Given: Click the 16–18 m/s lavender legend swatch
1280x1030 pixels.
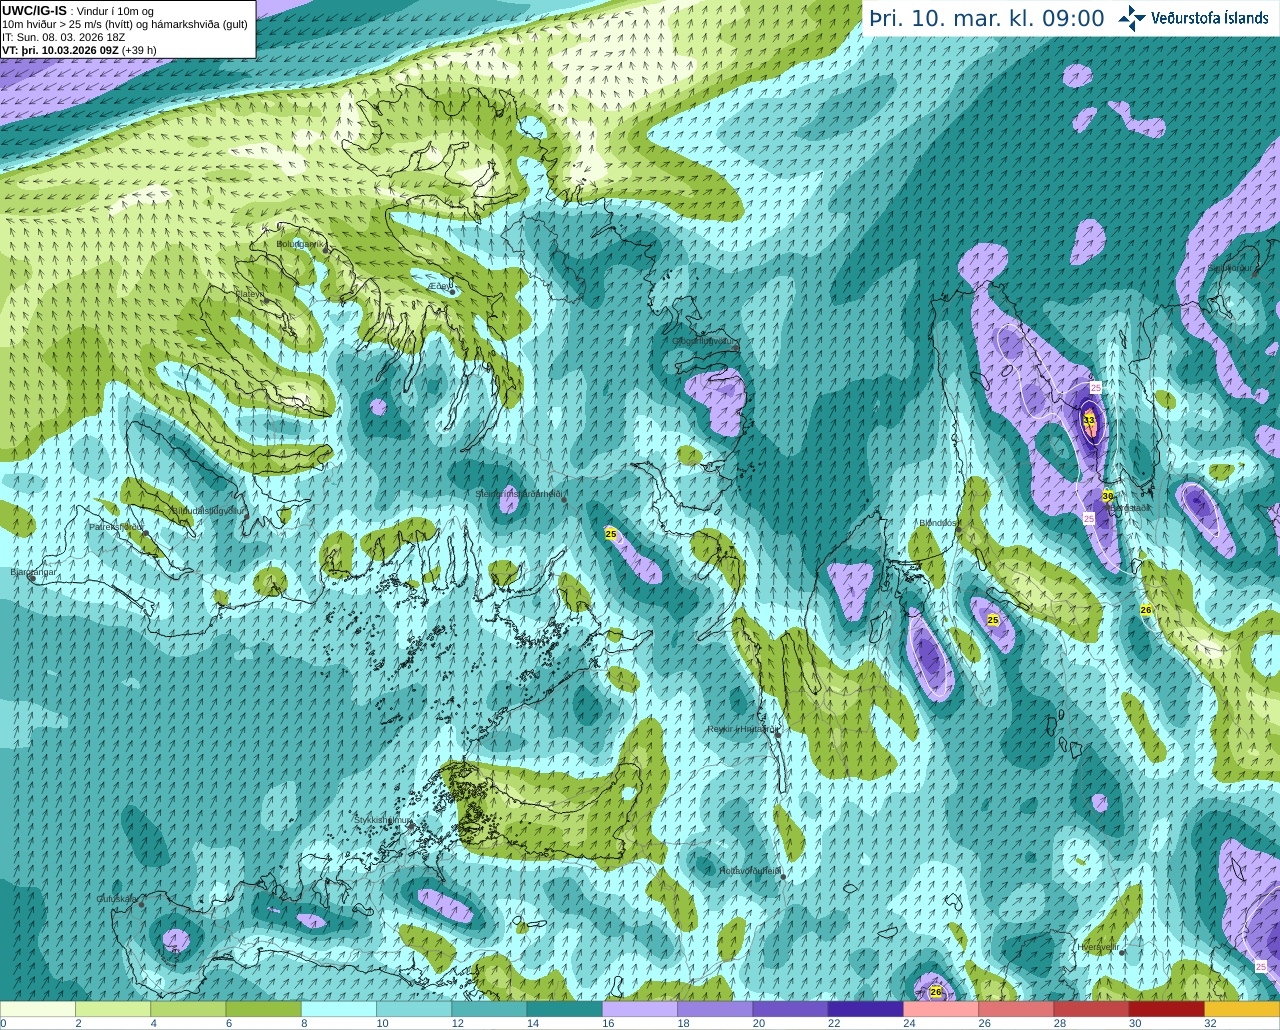Looking at the screenshot, I should point(640,1009).
